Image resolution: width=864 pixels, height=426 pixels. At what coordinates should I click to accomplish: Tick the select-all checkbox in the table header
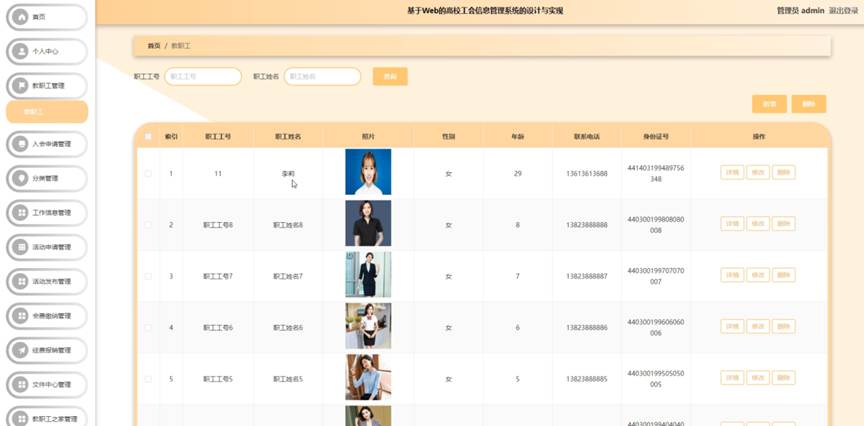(x=148, y=137)
